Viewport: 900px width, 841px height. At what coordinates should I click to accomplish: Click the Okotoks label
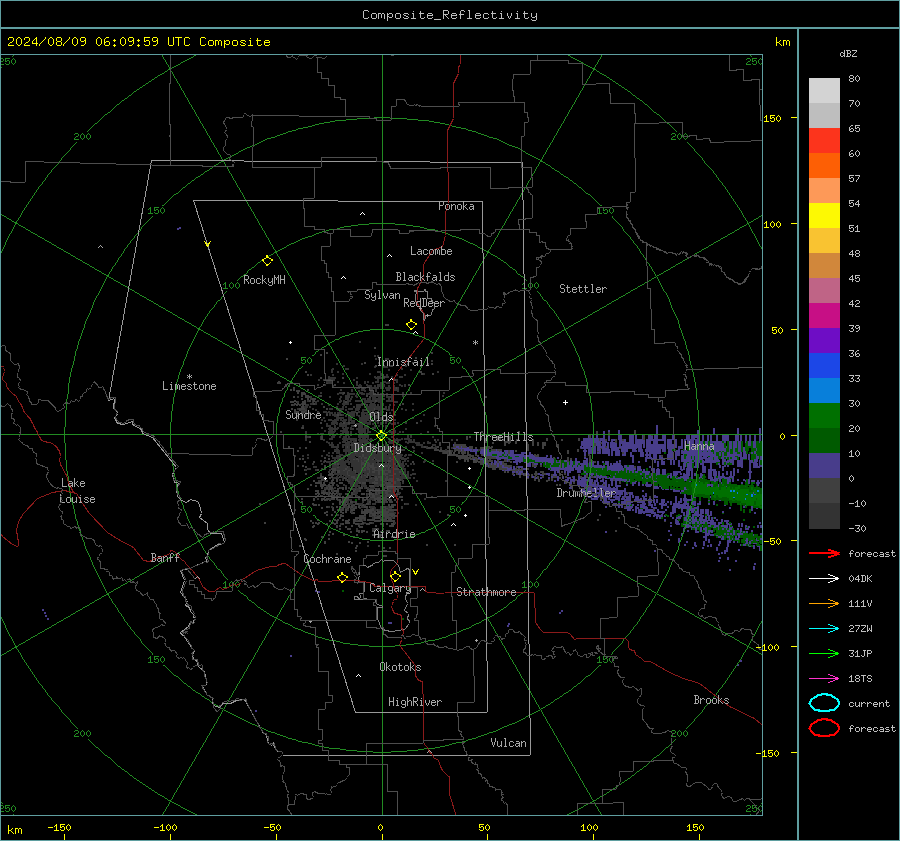[400, 667]
